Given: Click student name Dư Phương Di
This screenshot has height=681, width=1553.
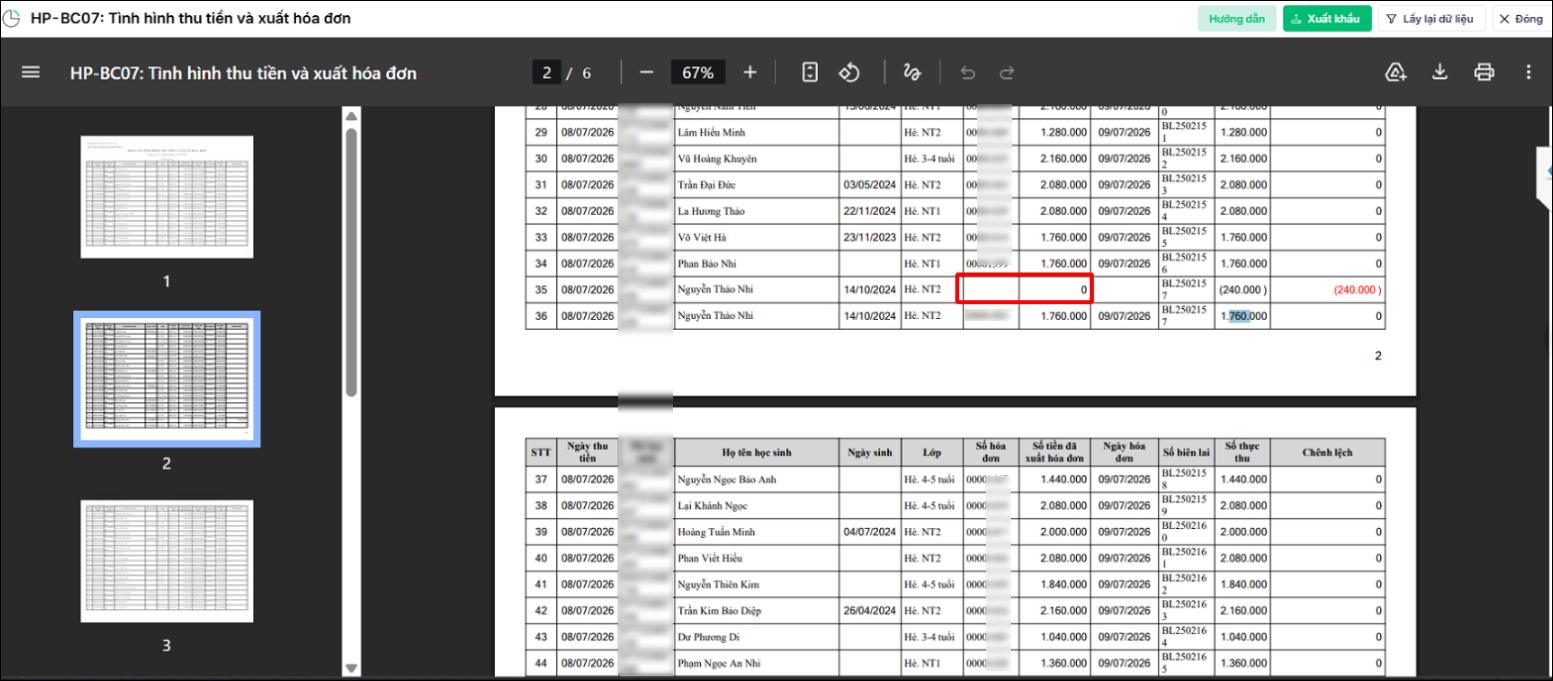Looking at the screenshot, I should 710,636.
